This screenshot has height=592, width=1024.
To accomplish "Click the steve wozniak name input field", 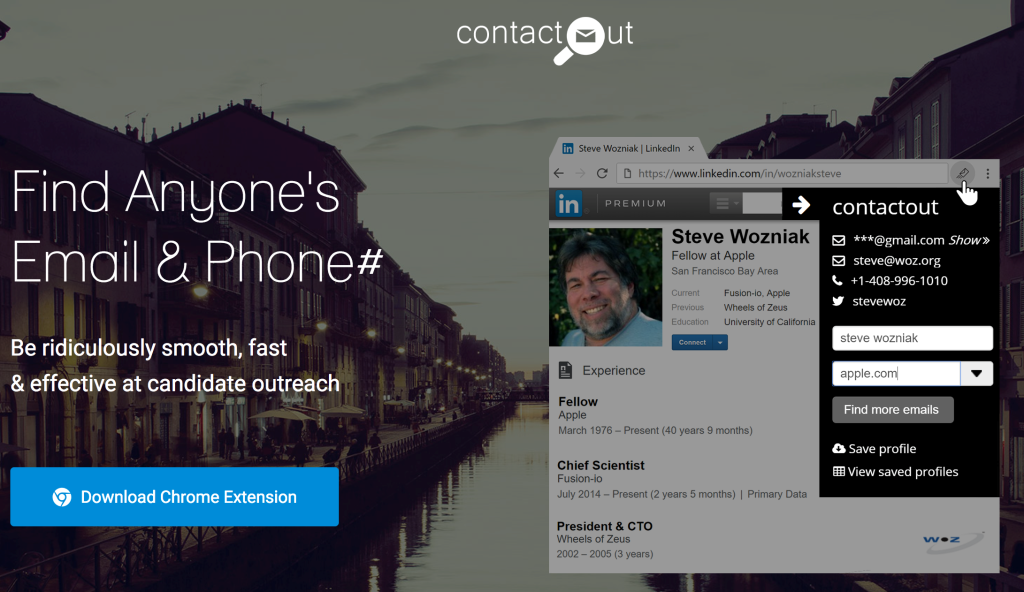I will point(912,338).
